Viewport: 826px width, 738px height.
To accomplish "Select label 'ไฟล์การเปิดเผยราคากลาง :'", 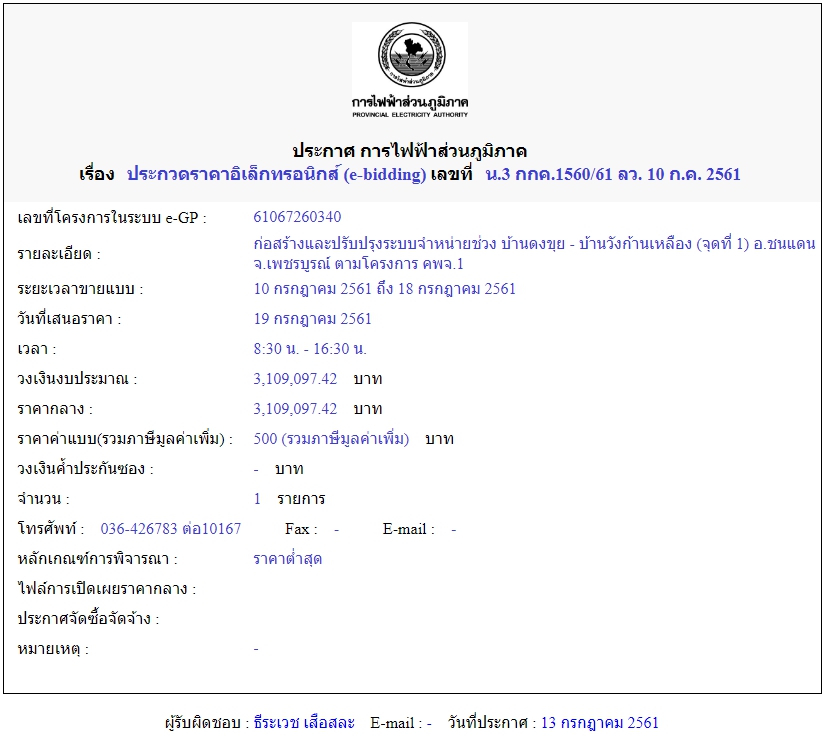I will tap(106, 589).
